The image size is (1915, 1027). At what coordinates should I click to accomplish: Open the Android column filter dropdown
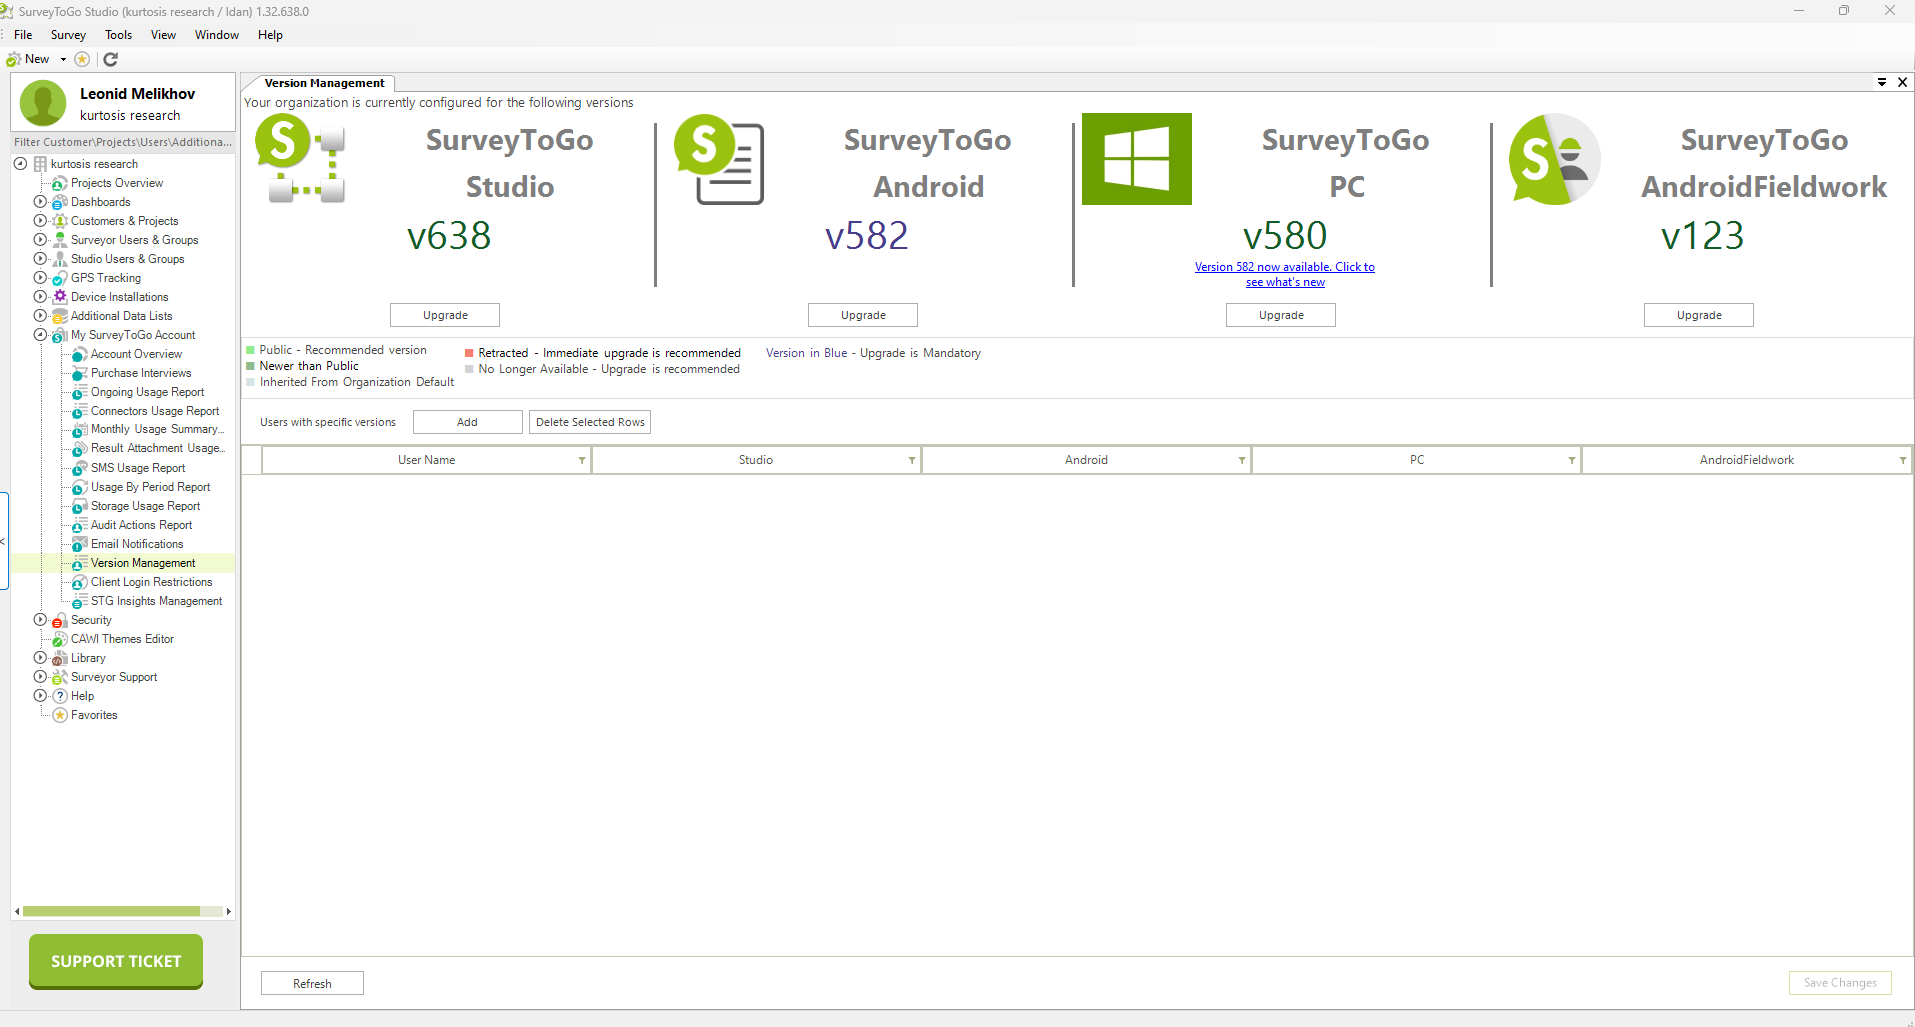1242,460
